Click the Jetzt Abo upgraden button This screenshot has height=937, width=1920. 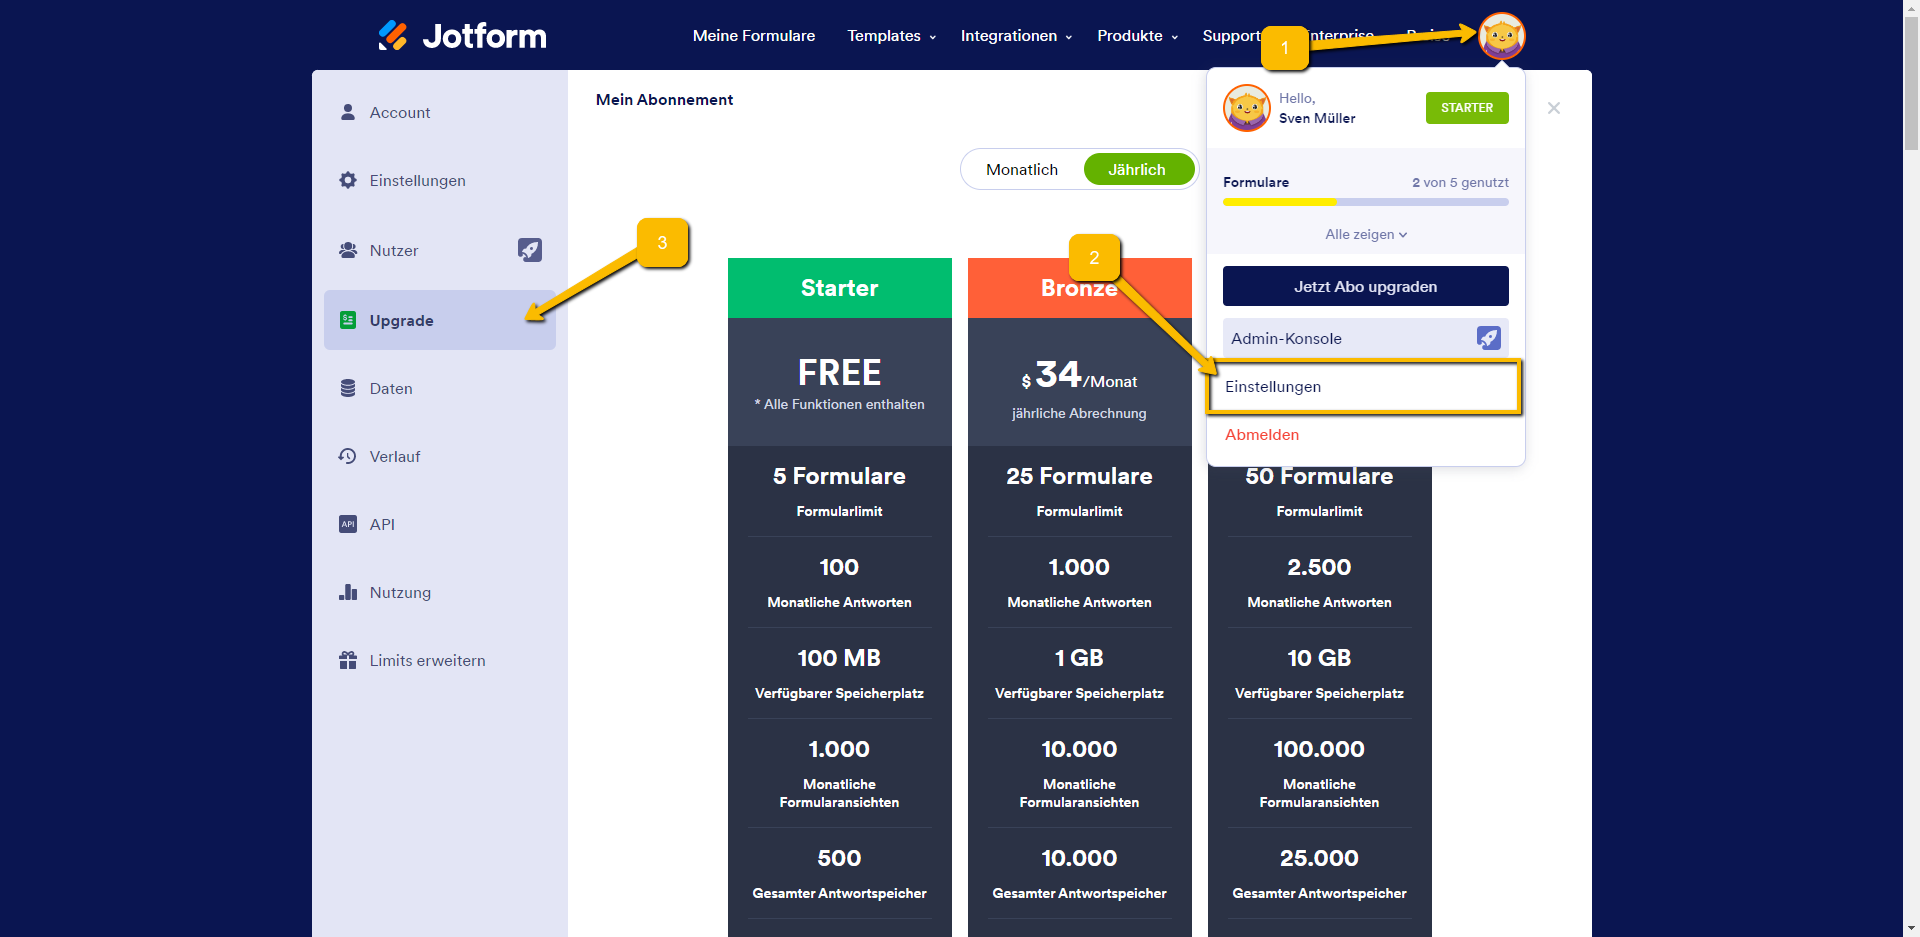1365,286
